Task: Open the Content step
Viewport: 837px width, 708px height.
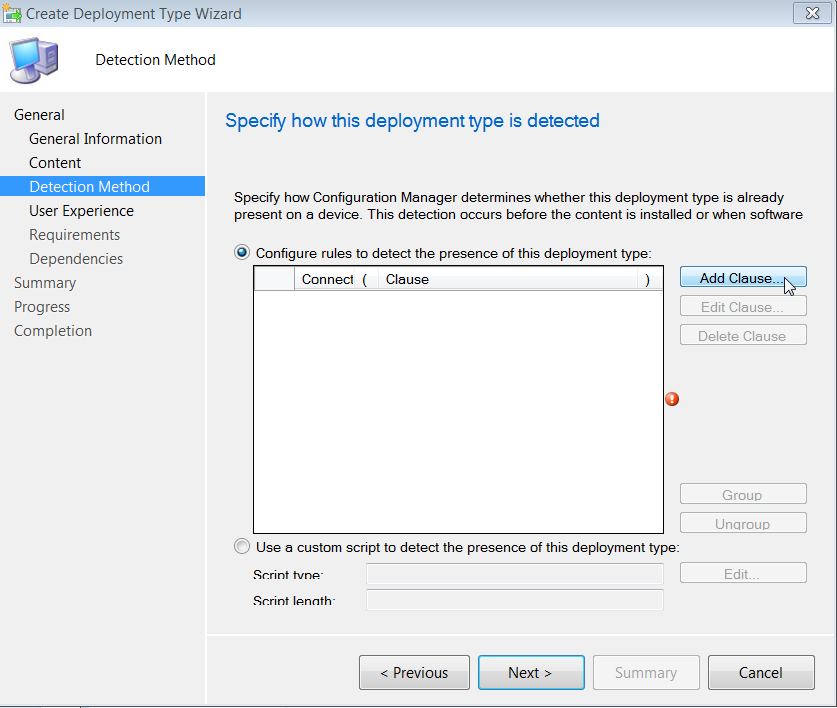Action: (55, 162)
